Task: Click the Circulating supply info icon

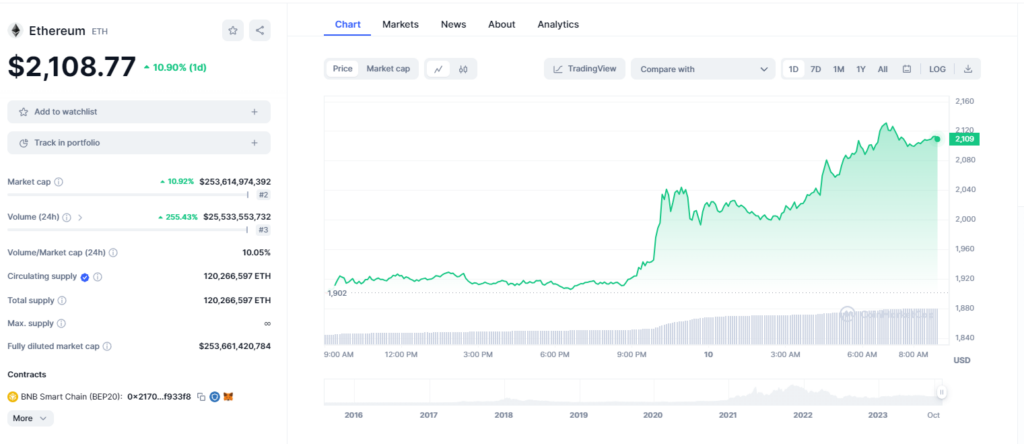Action: click(97, 277)
